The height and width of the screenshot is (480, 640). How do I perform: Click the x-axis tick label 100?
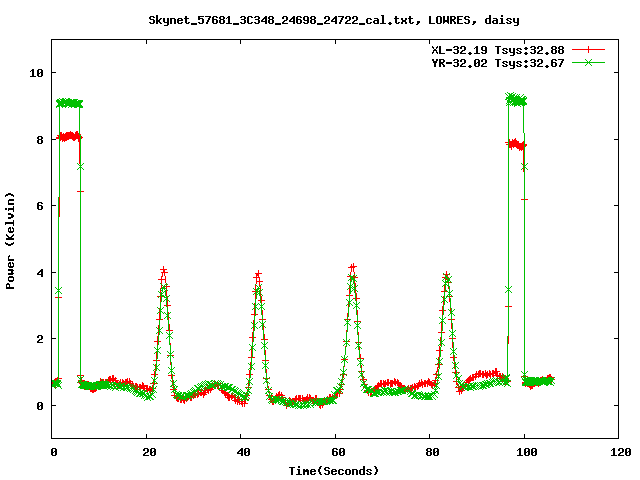[527, 452]
